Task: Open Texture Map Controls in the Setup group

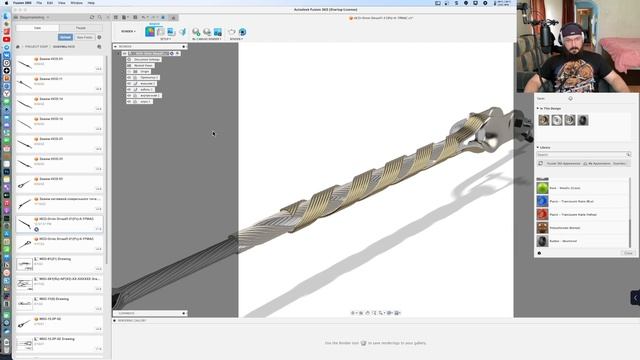Action: pyautogui.click(x=182, y=32)
